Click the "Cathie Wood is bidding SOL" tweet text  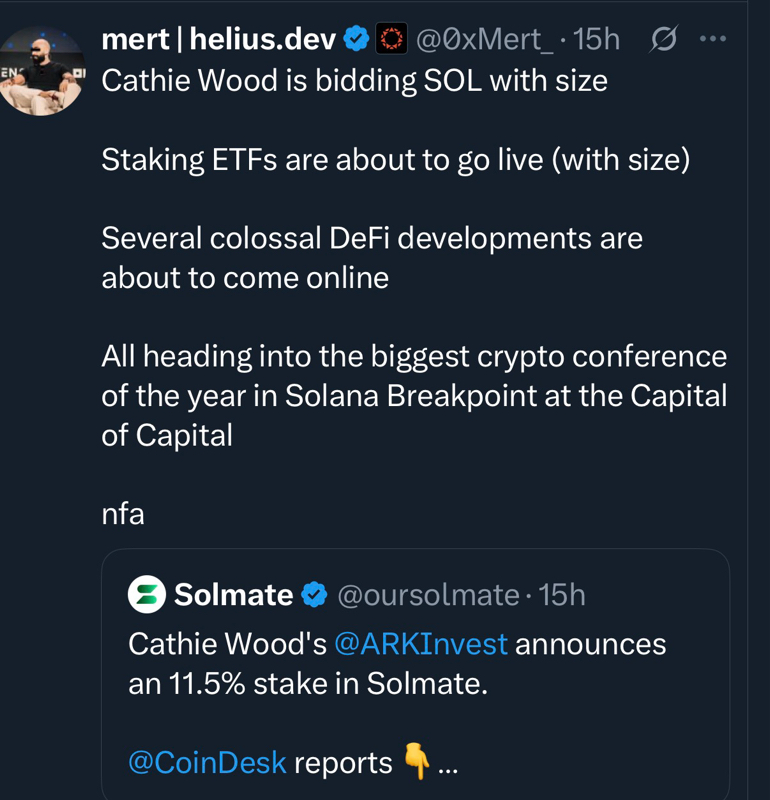[x=354, y=81]
